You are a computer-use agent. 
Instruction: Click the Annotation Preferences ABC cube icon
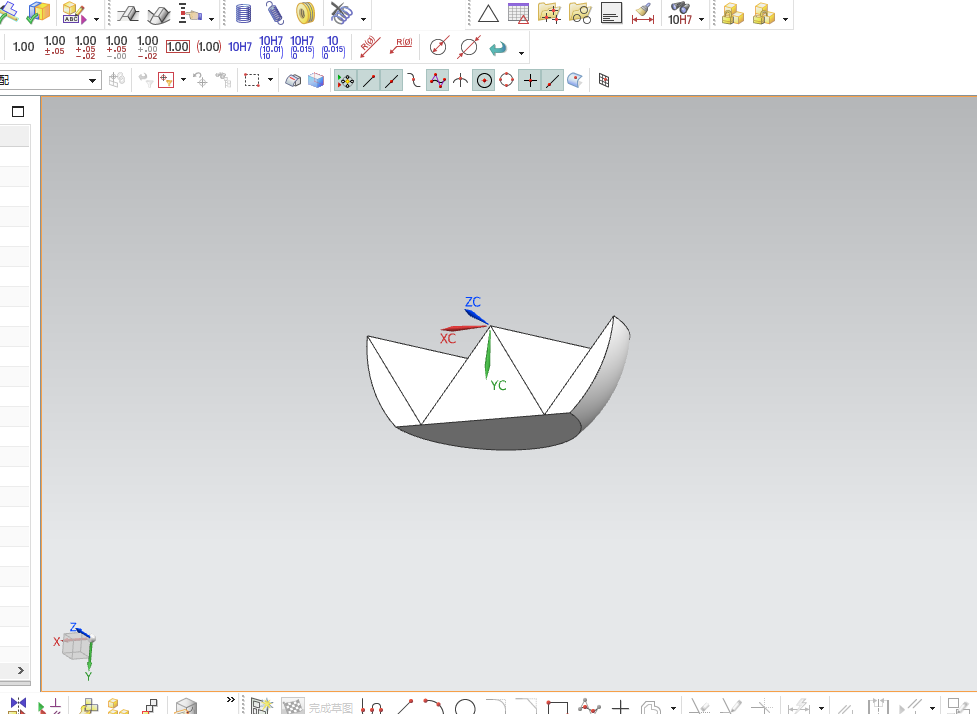pyautogui.click(x=74, y=13)
